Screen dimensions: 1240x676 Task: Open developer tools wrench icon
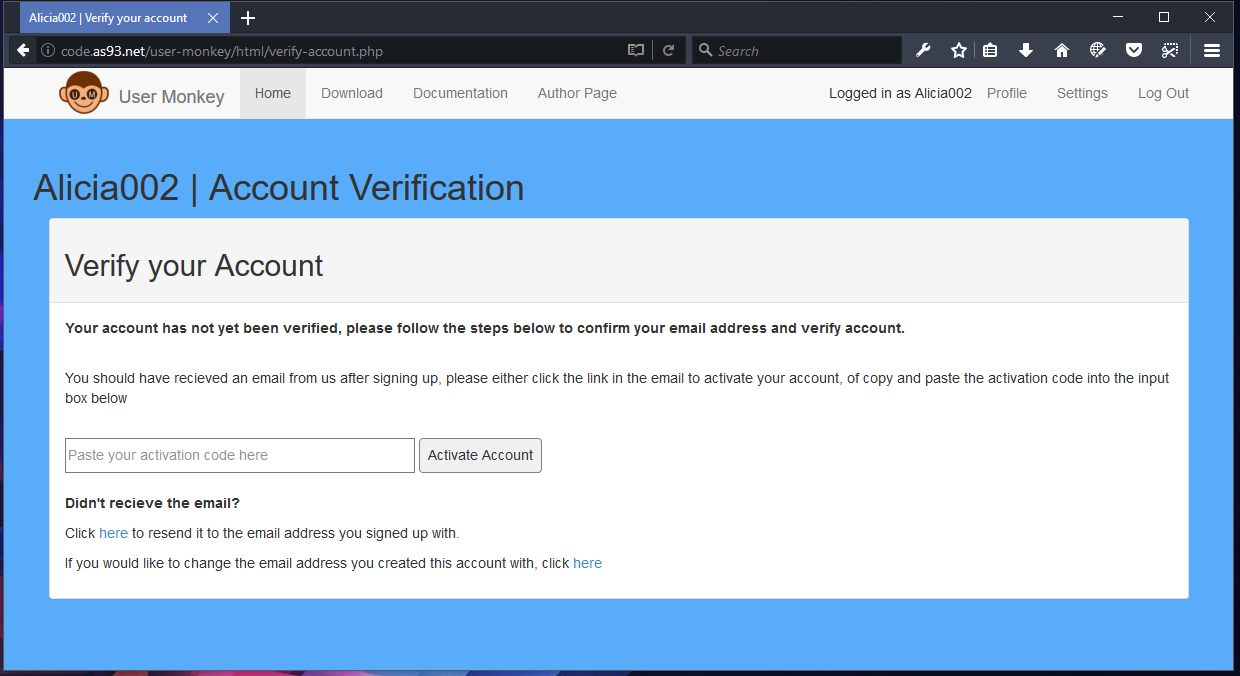(x=924, y=50)
